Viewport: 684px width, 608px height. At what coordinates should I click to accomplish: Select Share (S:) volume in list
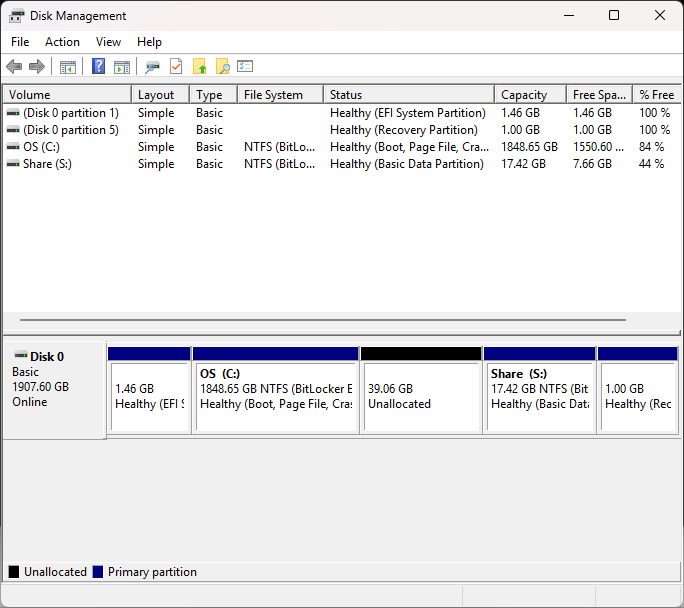click(x=342, y=164)
